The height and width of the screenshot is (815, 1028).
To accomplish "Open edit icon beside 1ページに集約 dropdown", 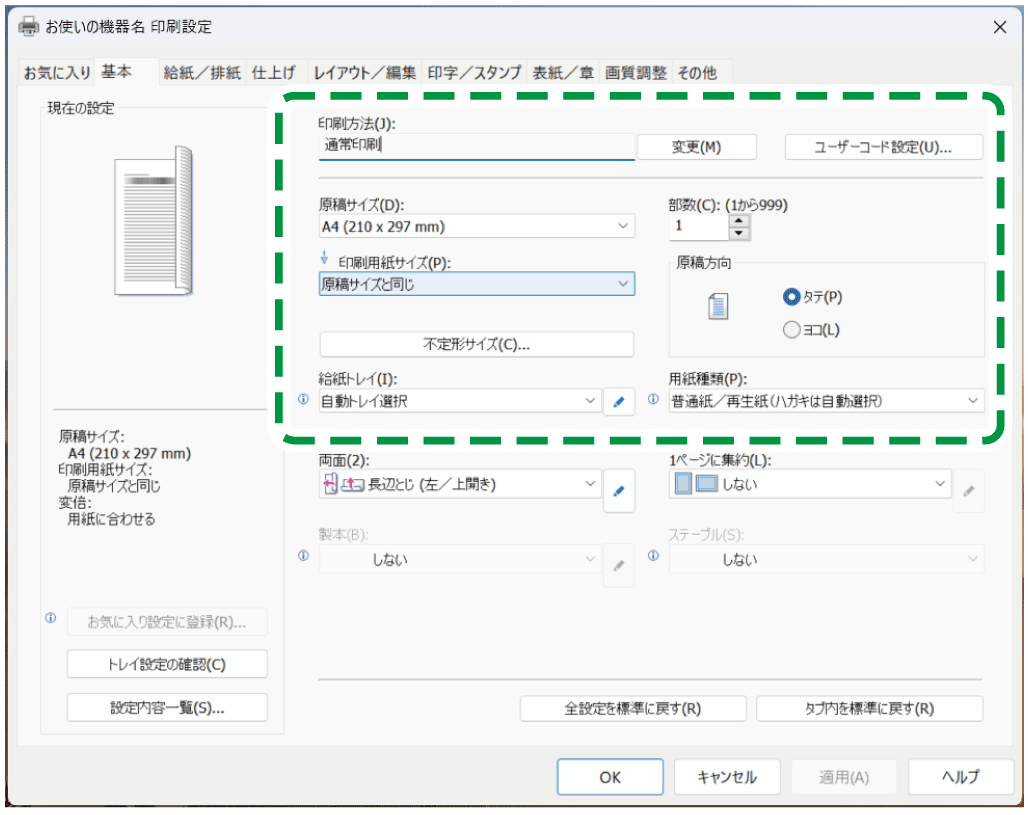I will pyautogui.click(x=969, y=490).
